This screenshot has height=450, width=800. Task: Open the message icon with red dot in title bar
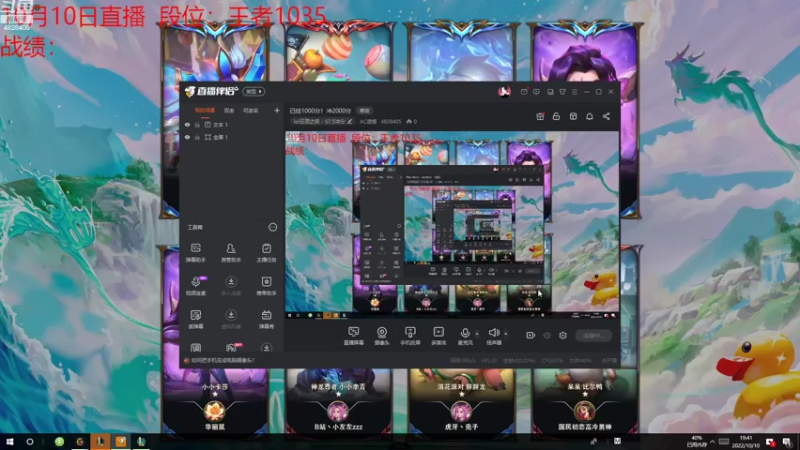[x=524, y=92]
